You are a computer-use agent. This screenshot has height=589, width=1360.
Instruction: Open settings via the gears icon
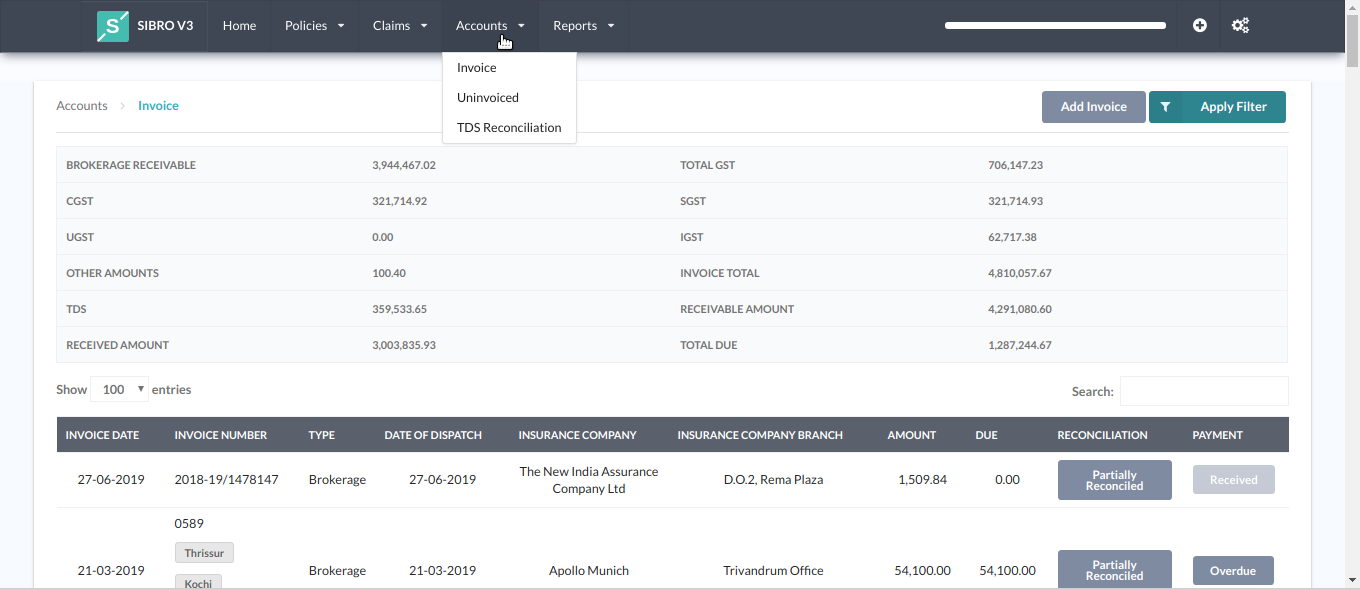[1240, 25]
